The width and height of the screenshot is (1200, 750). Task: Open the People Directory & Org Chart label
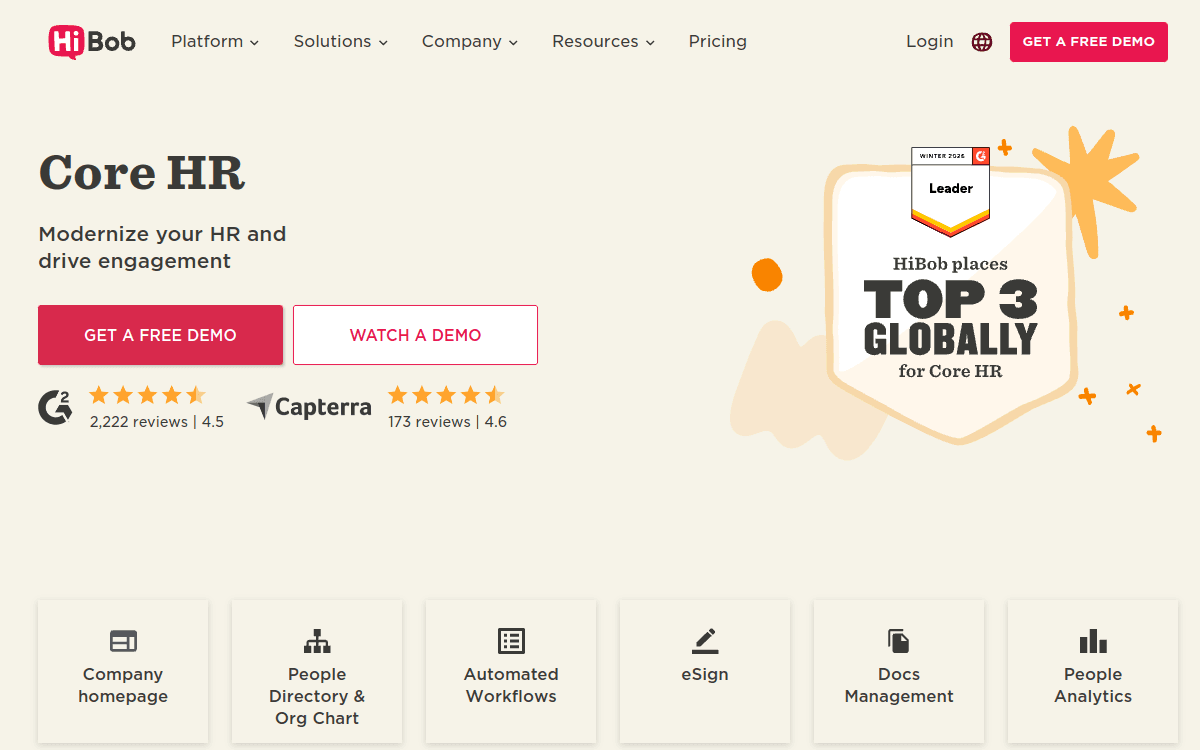point(317,697)
